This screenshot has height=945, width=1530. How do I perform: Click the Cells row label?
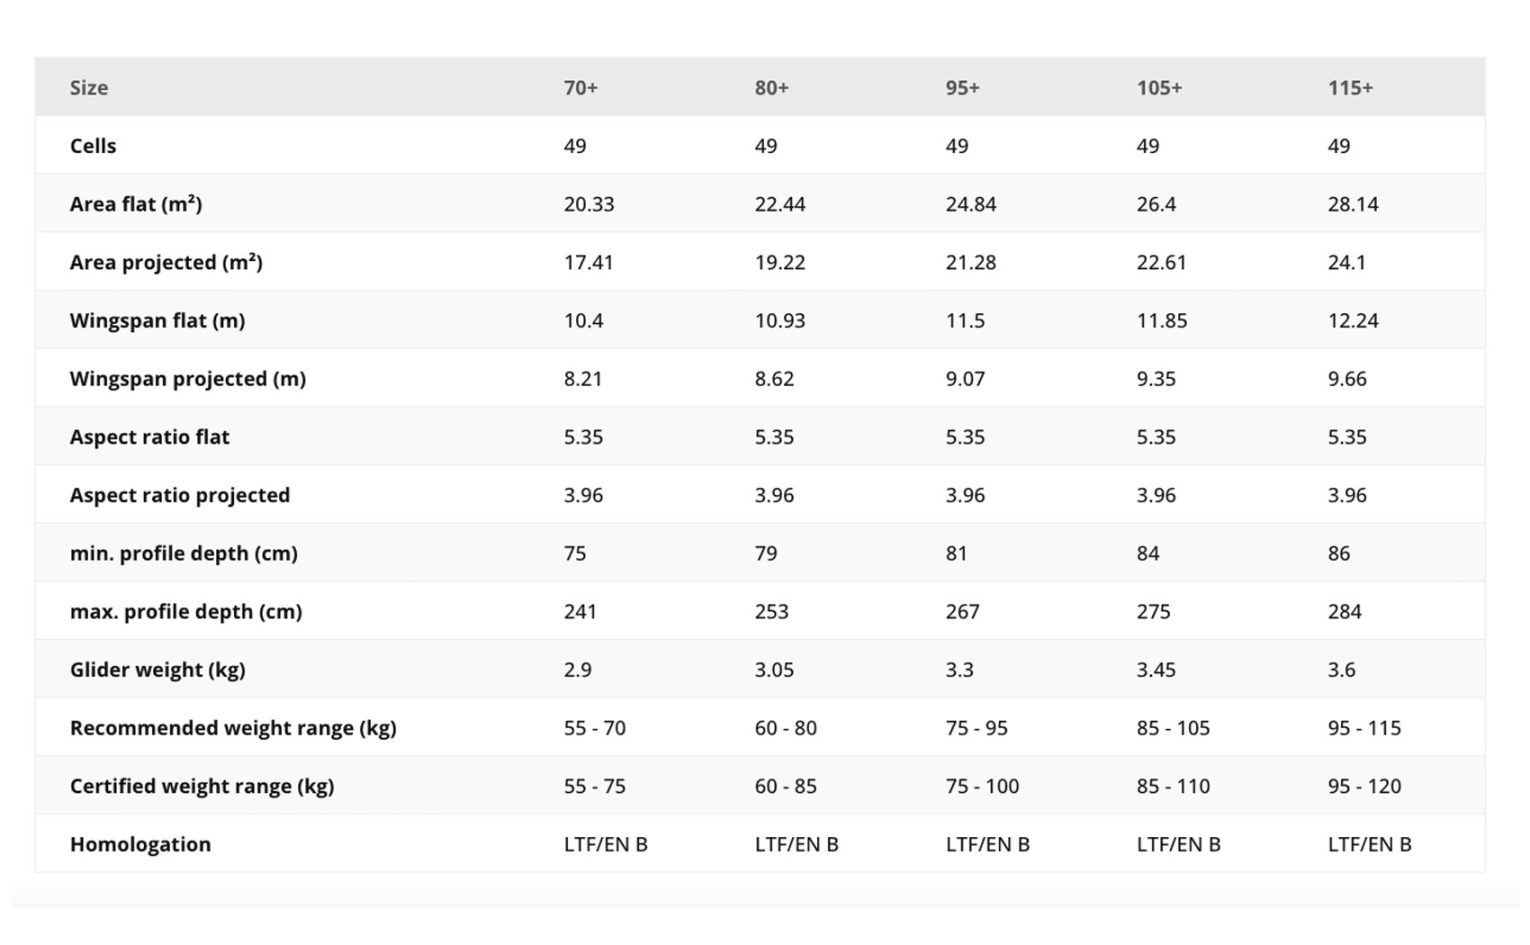pyautogui.click(x=93, y=146)
